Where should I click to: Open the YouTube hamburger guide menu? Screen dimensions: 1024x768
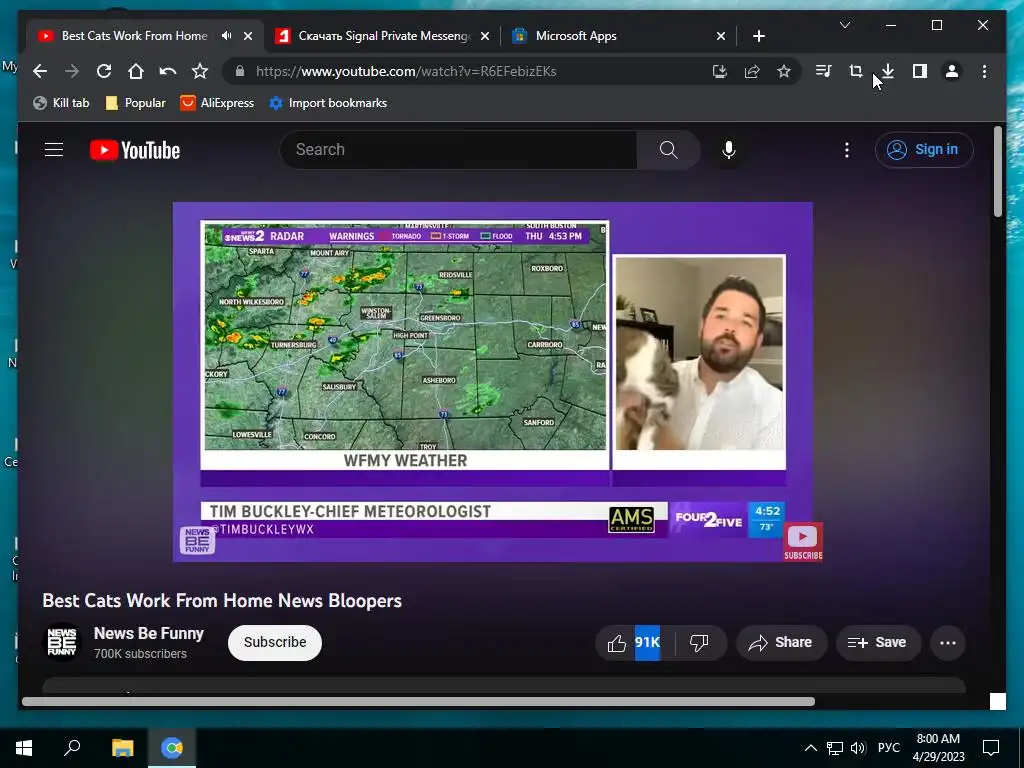(54, 150)
